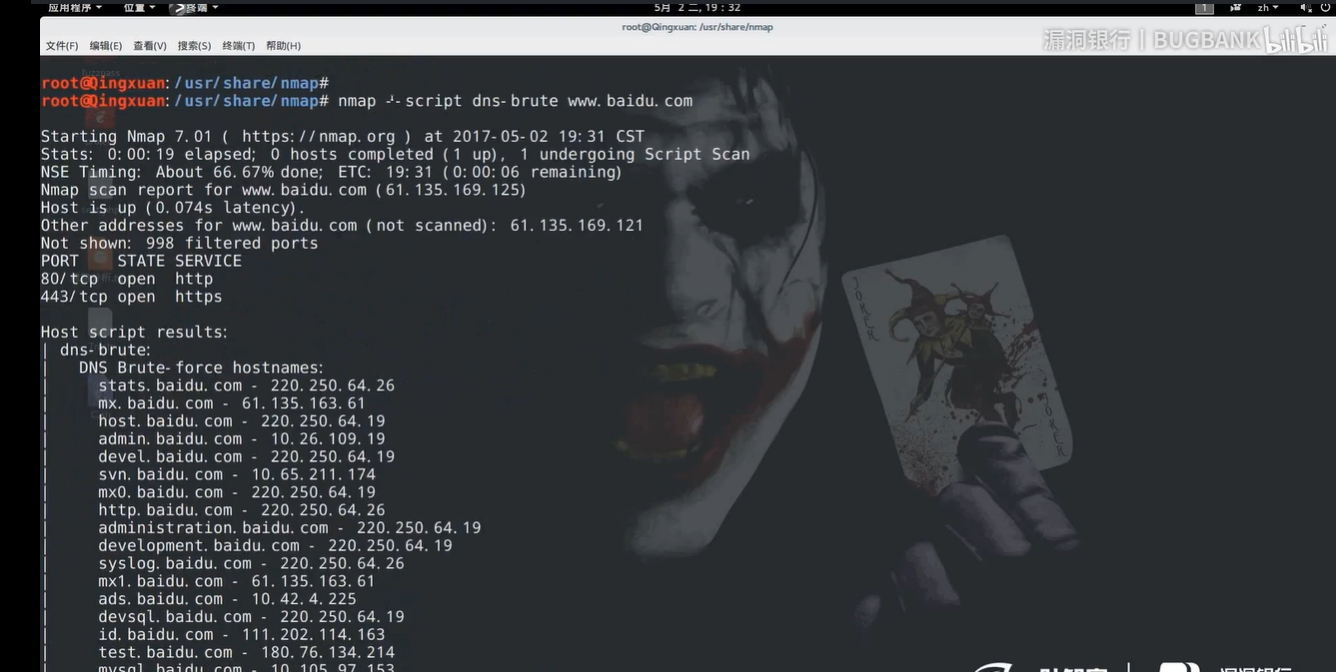Click the ads.baidu.com result line

coord(227,599)
